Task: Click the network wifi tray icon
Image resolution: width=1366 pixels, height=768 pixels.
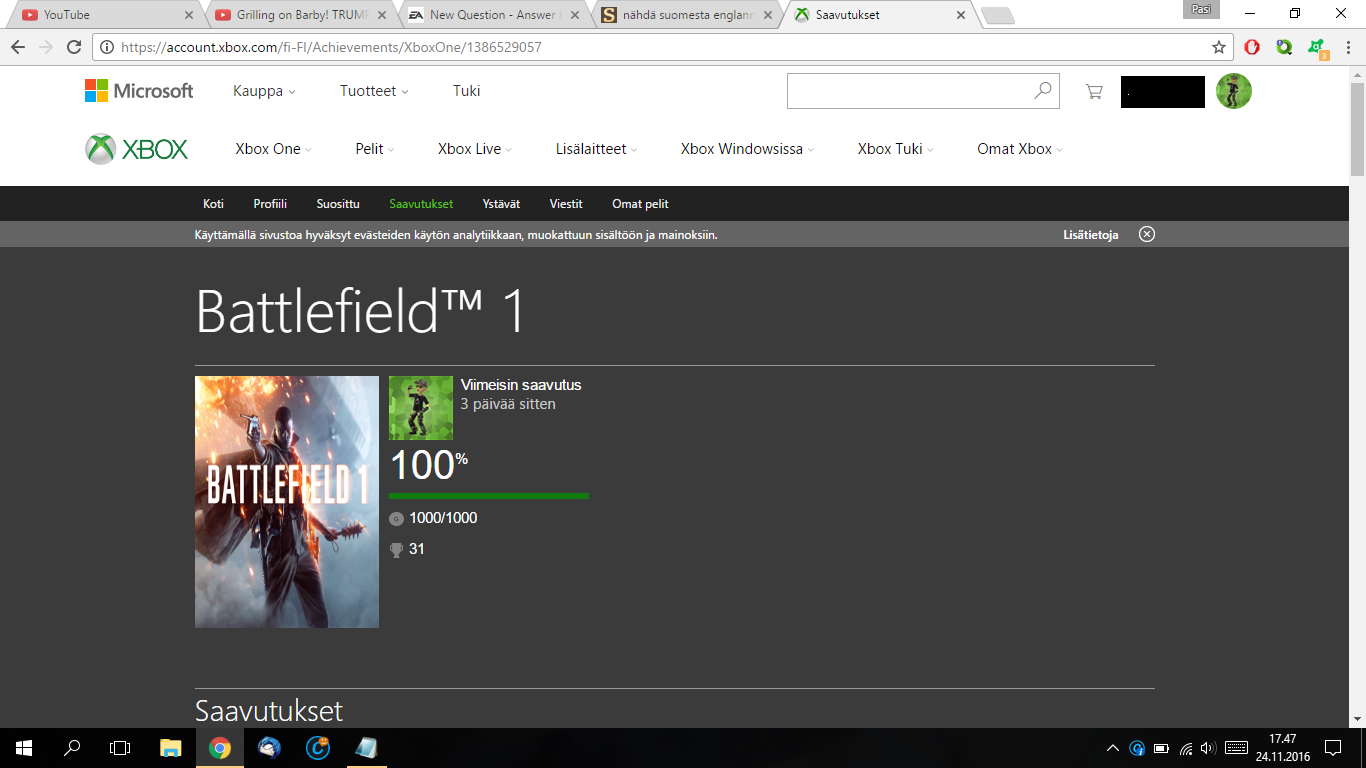Action: [1185, 748]
